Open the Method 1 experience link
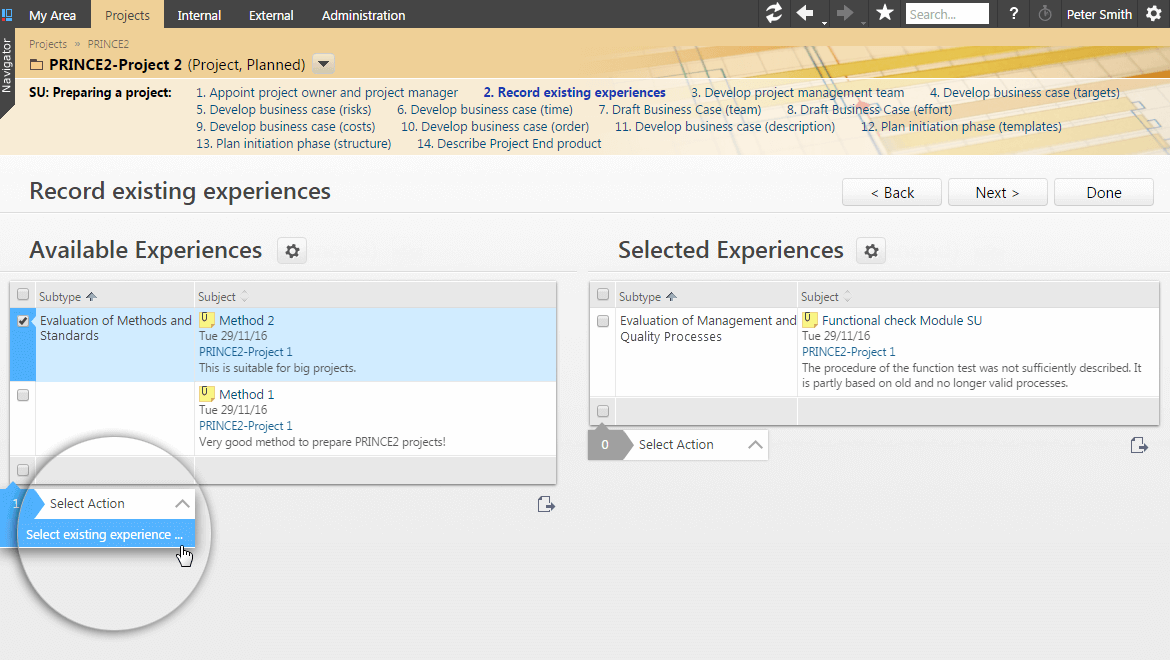 246,394
